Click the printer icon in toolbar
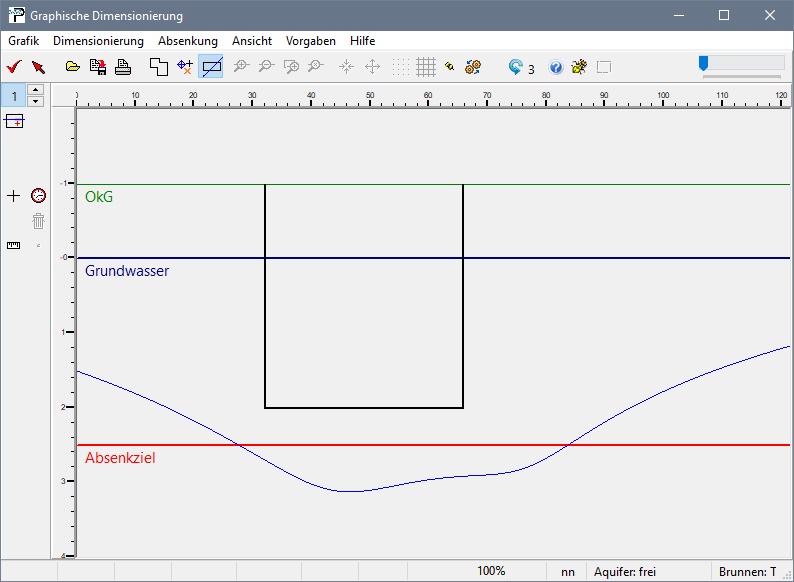The height and width of the screenshot is (582, 794). 123,67
